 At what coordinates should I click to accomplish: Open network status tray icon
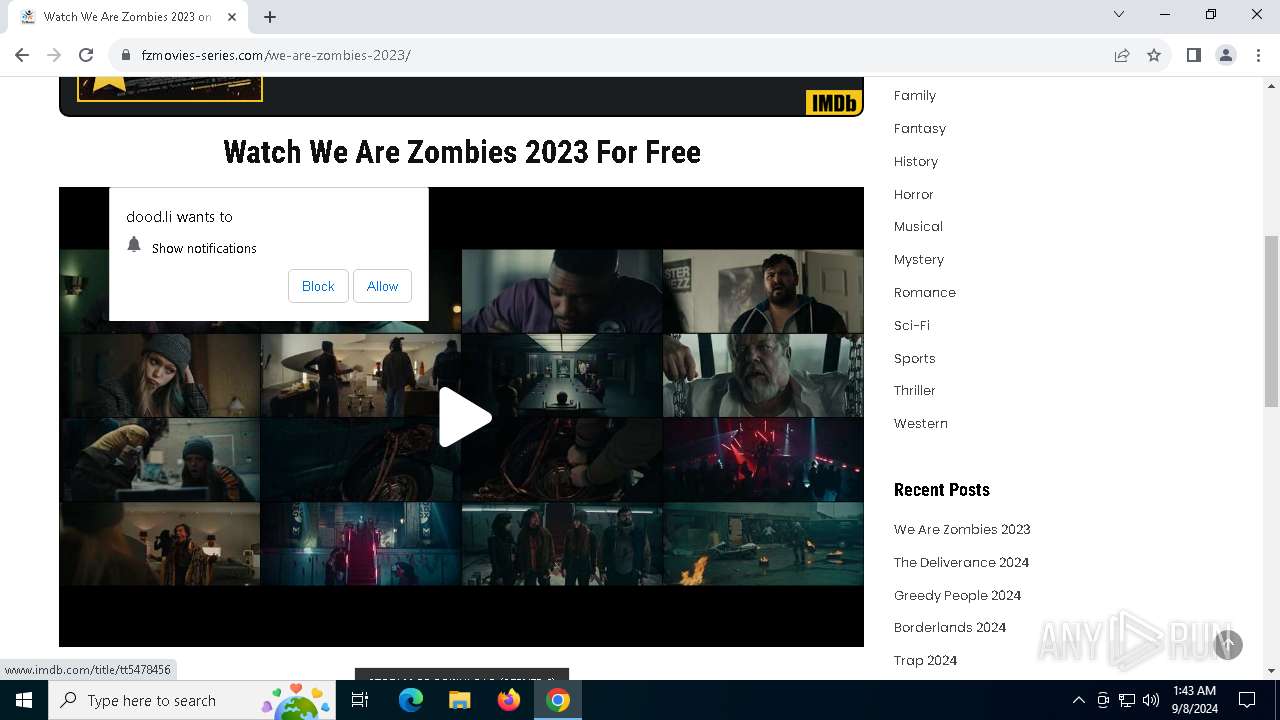click(x=1127, y=700)
